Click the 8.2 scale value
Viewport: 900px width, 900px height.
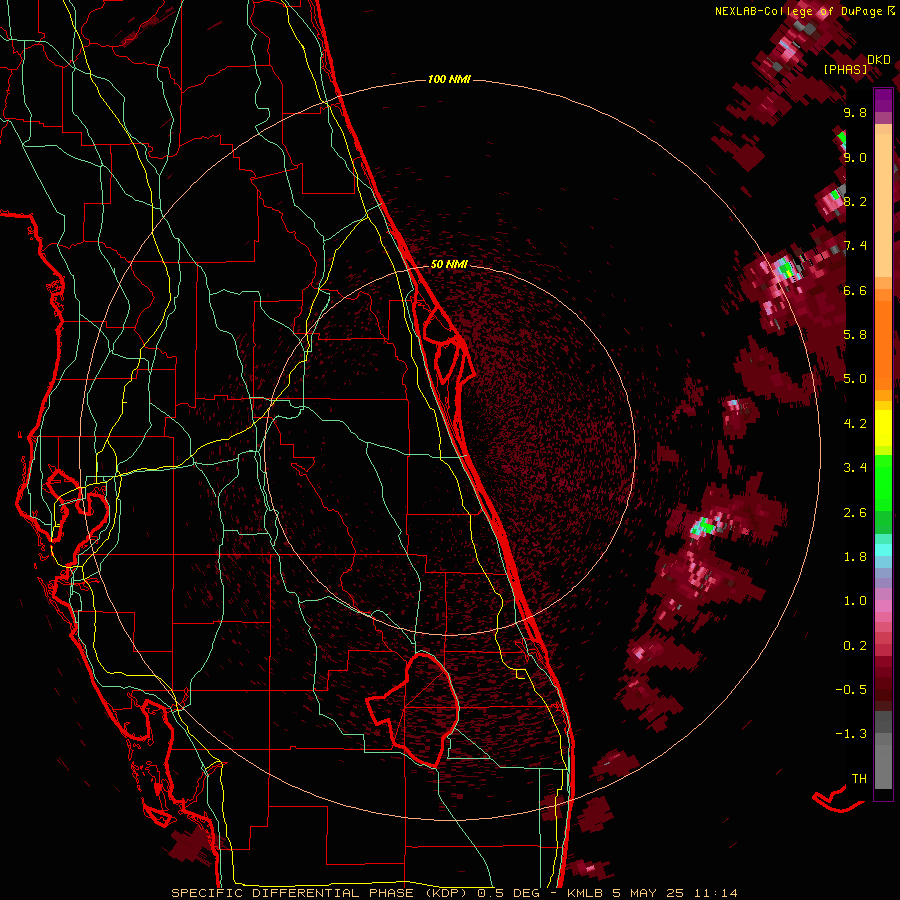855,201
